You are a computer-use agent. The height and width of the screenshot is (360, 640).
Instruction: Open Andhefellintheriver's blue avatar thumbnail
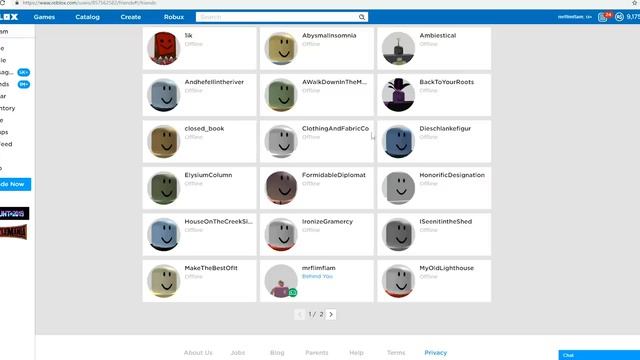[164, 95]
